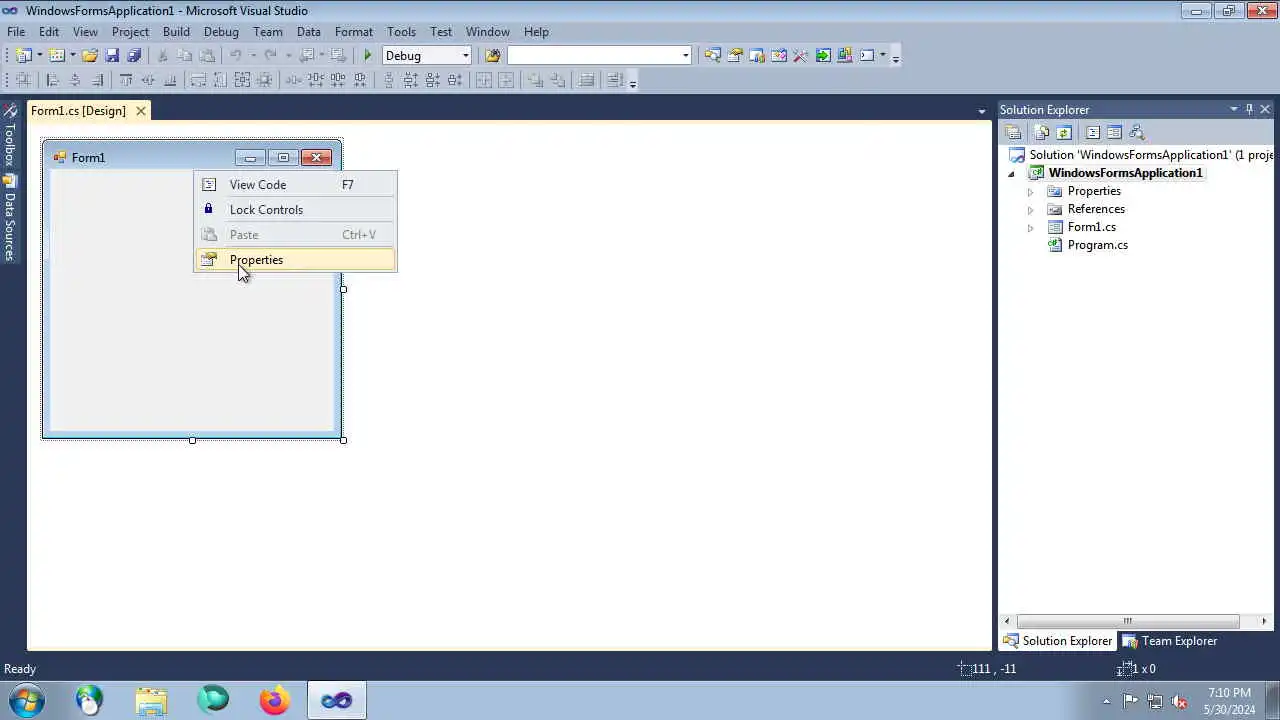Viewport: 1280px width, 720px height.
Task: Click the Align Lefts layout icon
Action: point(53,81)
